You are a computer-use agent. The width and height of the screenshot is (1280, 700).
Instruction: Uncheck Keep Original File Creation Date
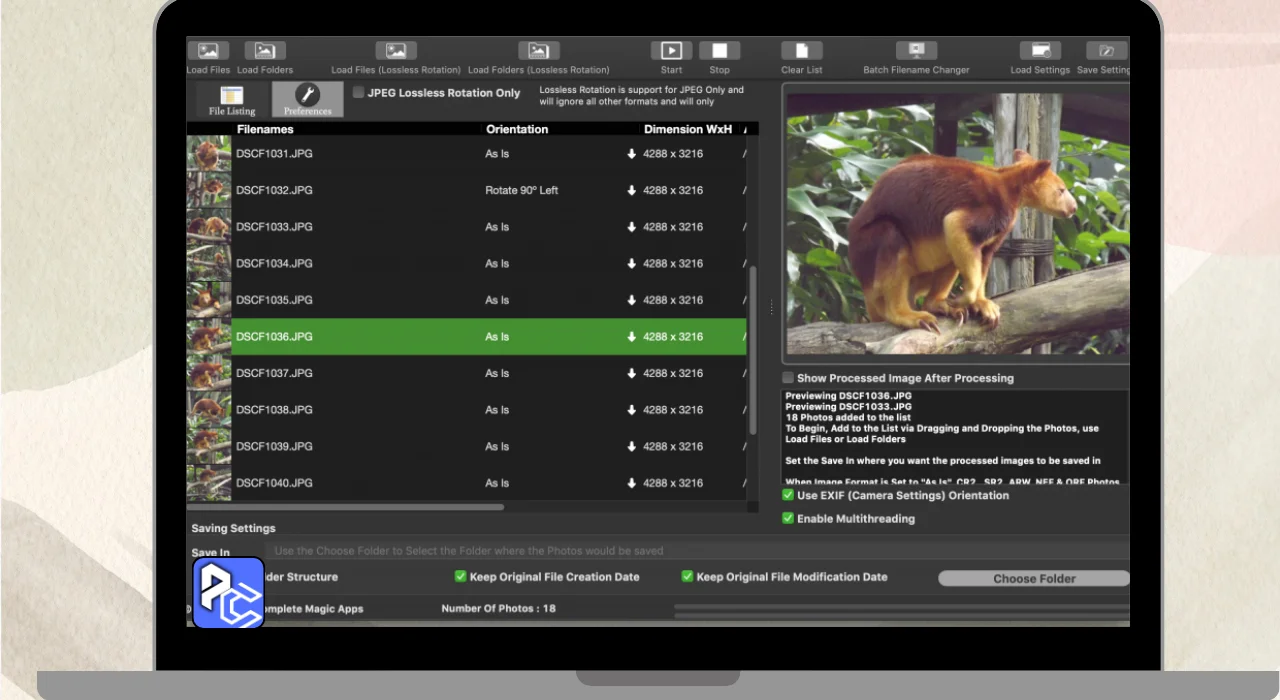[461, 577]
